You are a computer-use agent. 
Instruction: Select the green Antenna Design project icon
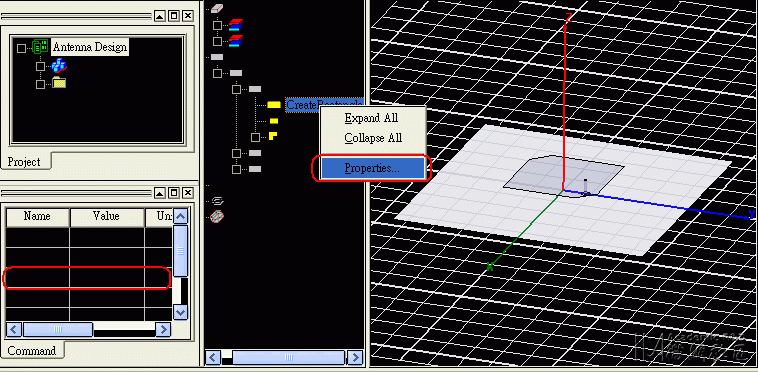coord(40,47)
